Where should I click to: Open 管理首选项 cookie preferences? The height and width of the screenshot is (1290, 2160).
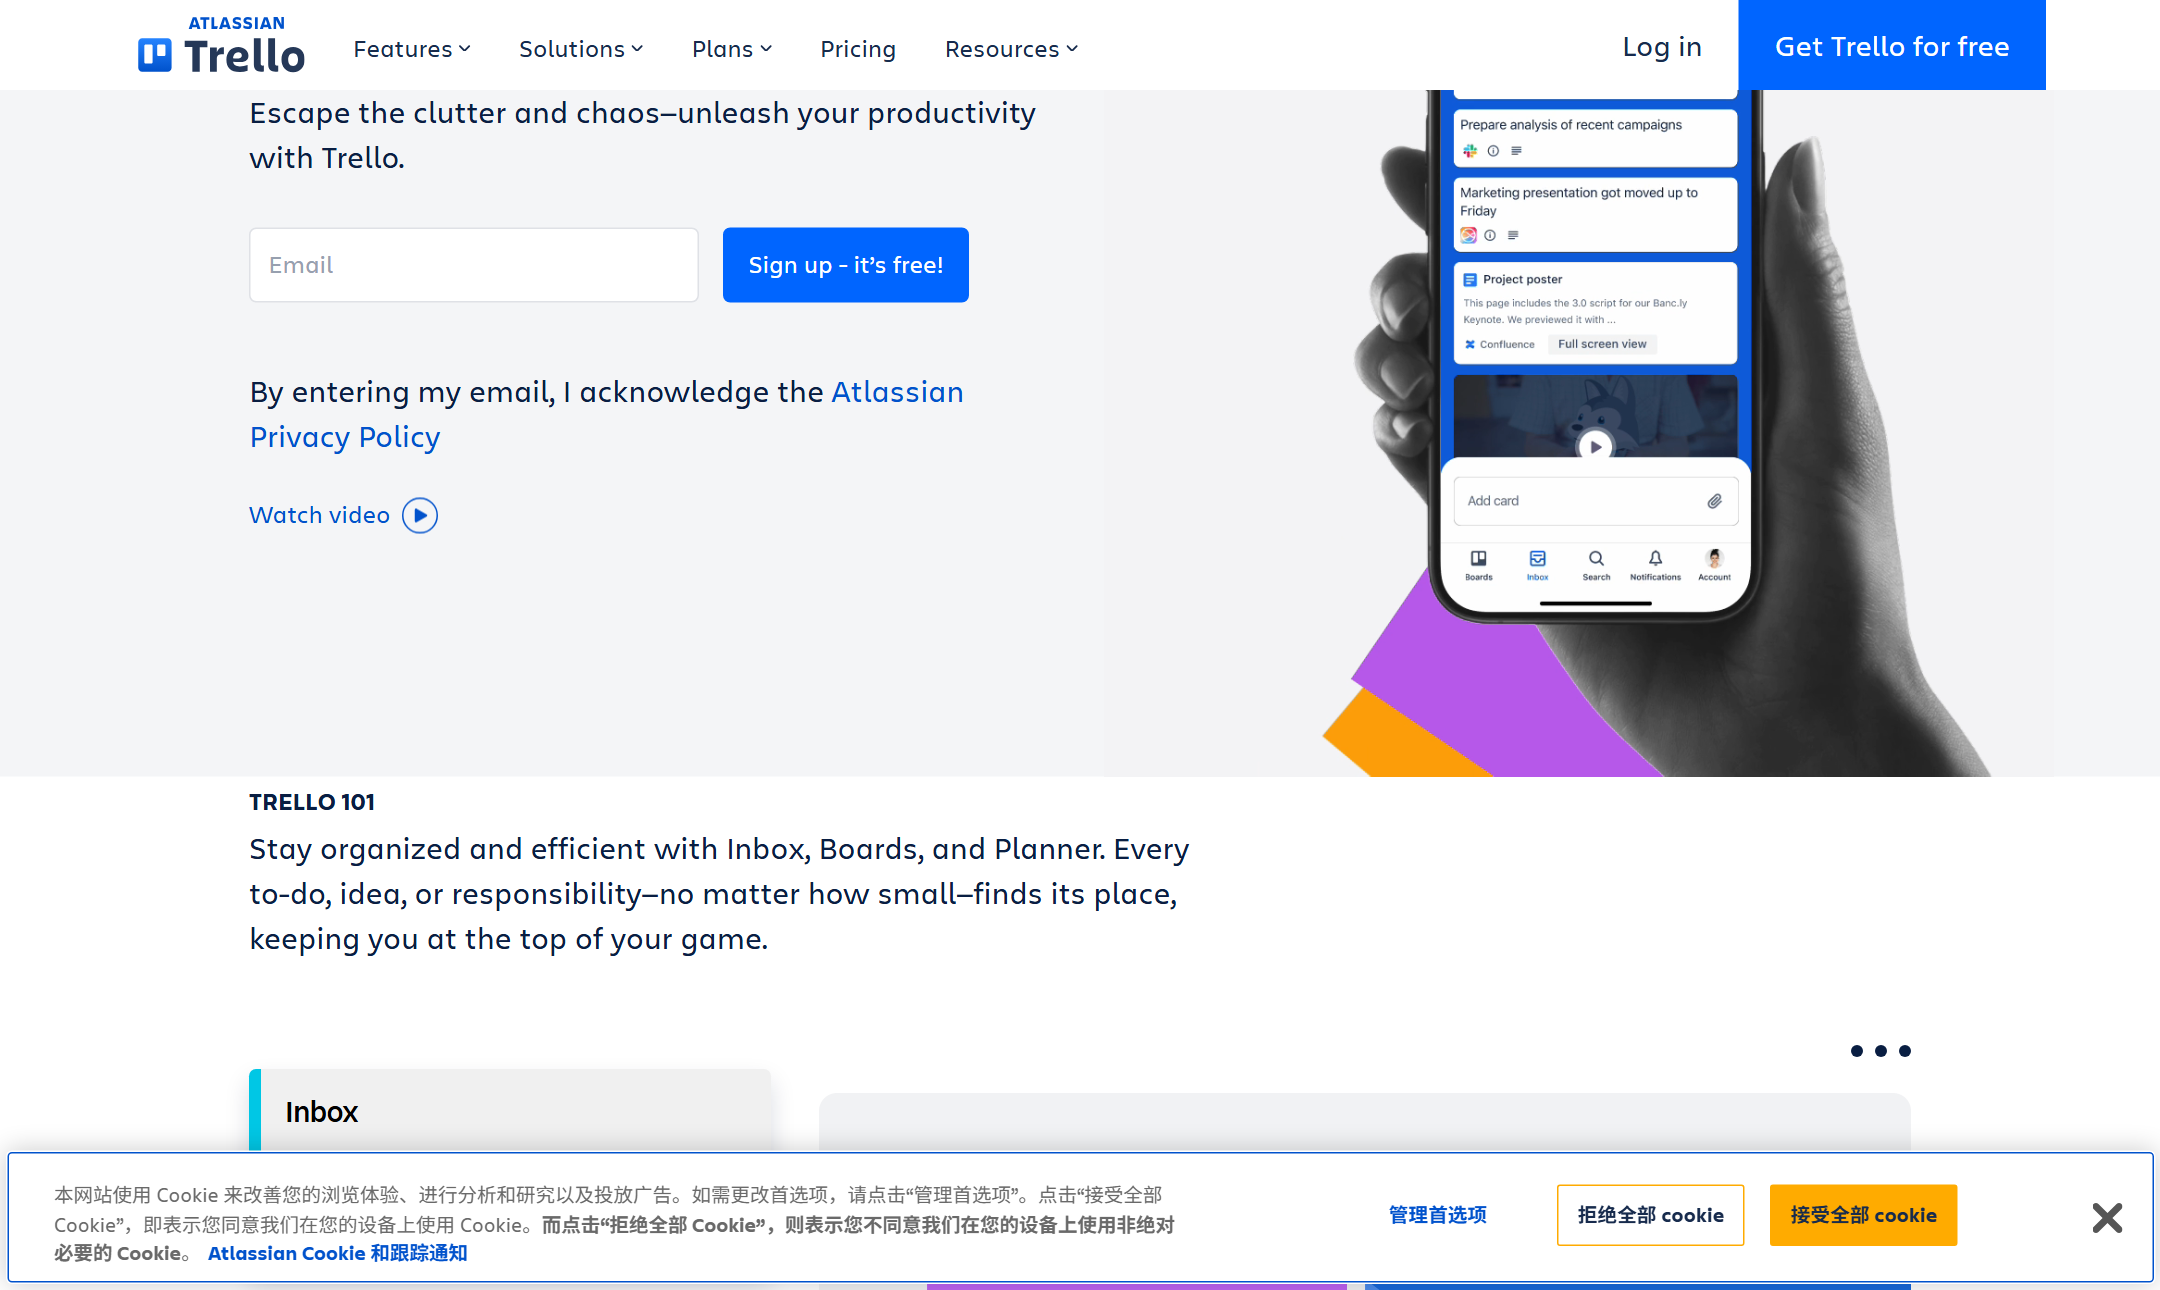click(1438, 1215)
